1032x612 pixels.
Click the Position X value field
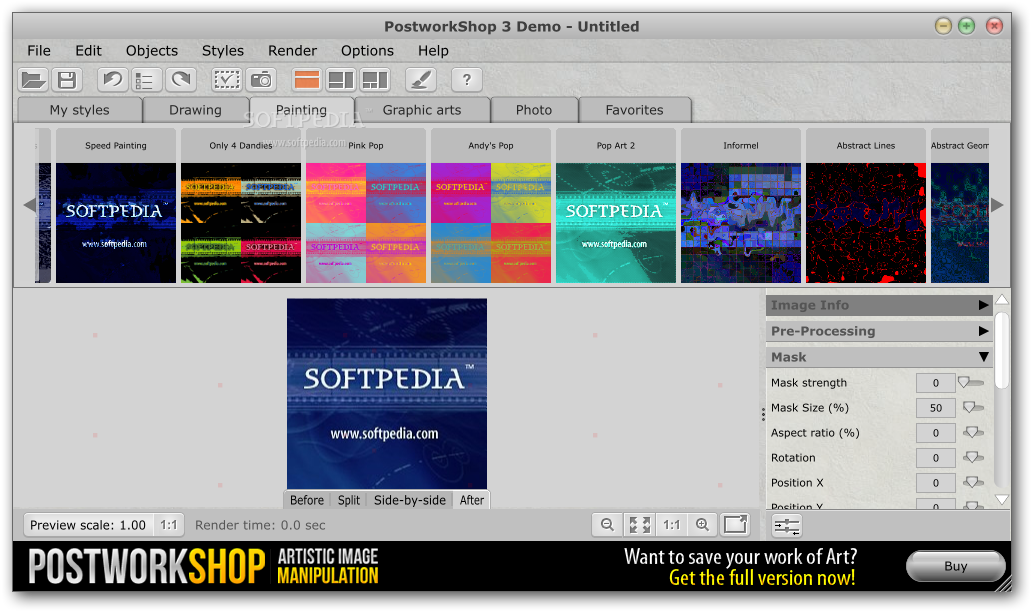click(x=935, y=483)
